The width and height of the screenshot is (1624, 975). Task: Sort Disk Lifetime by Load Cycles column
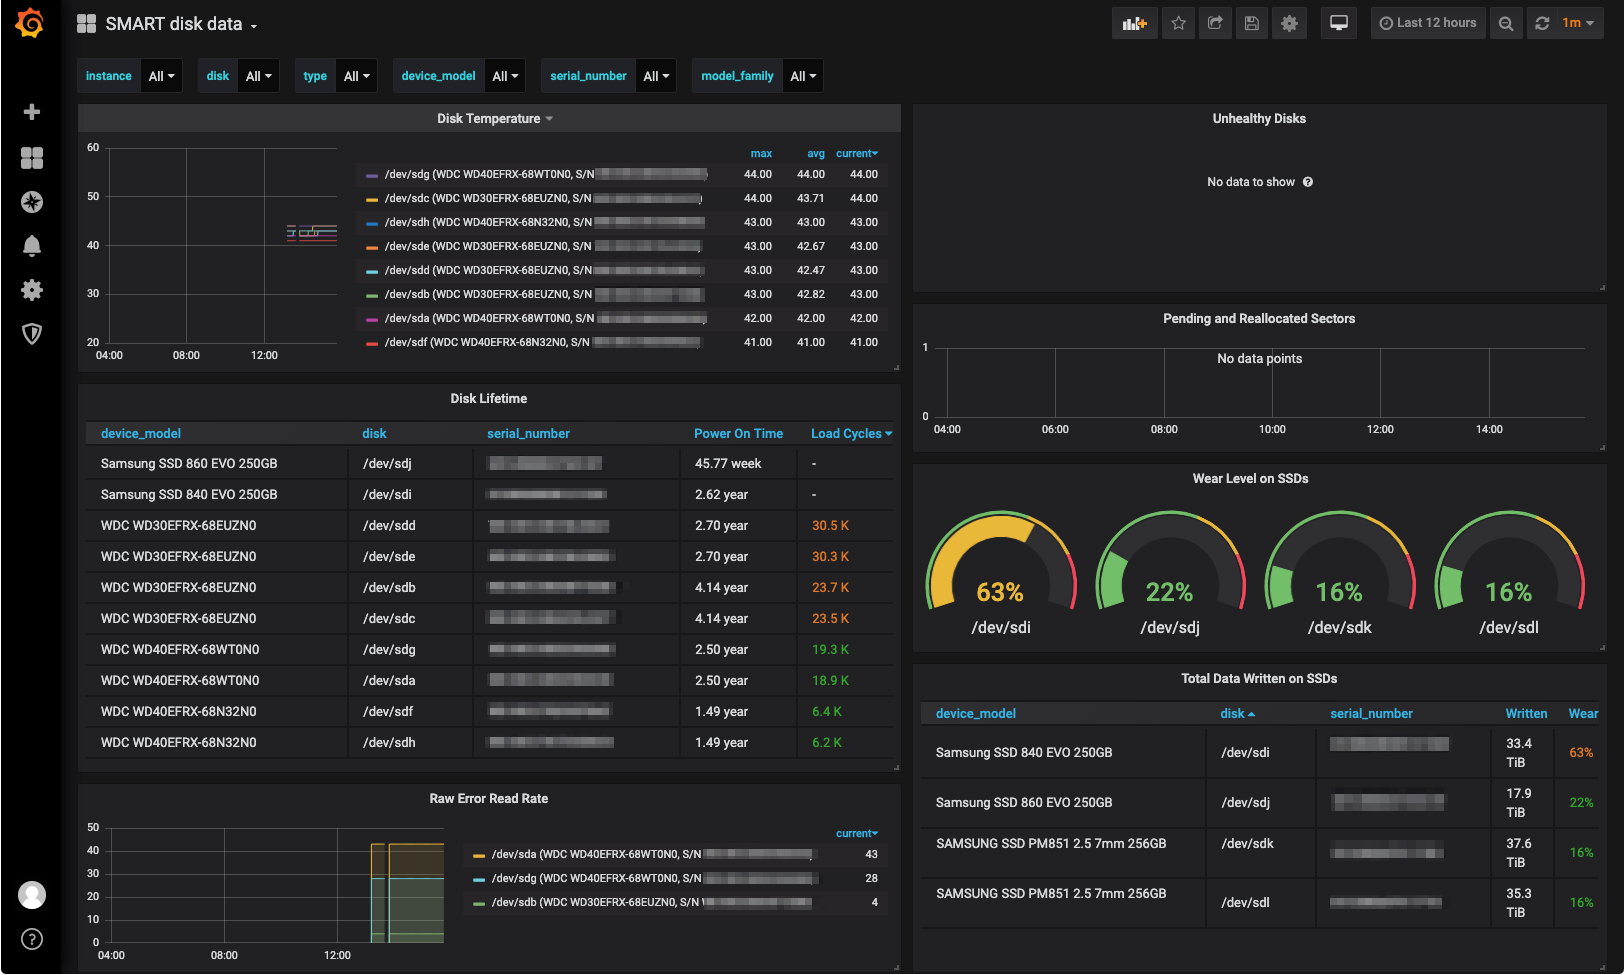[851, 434]
